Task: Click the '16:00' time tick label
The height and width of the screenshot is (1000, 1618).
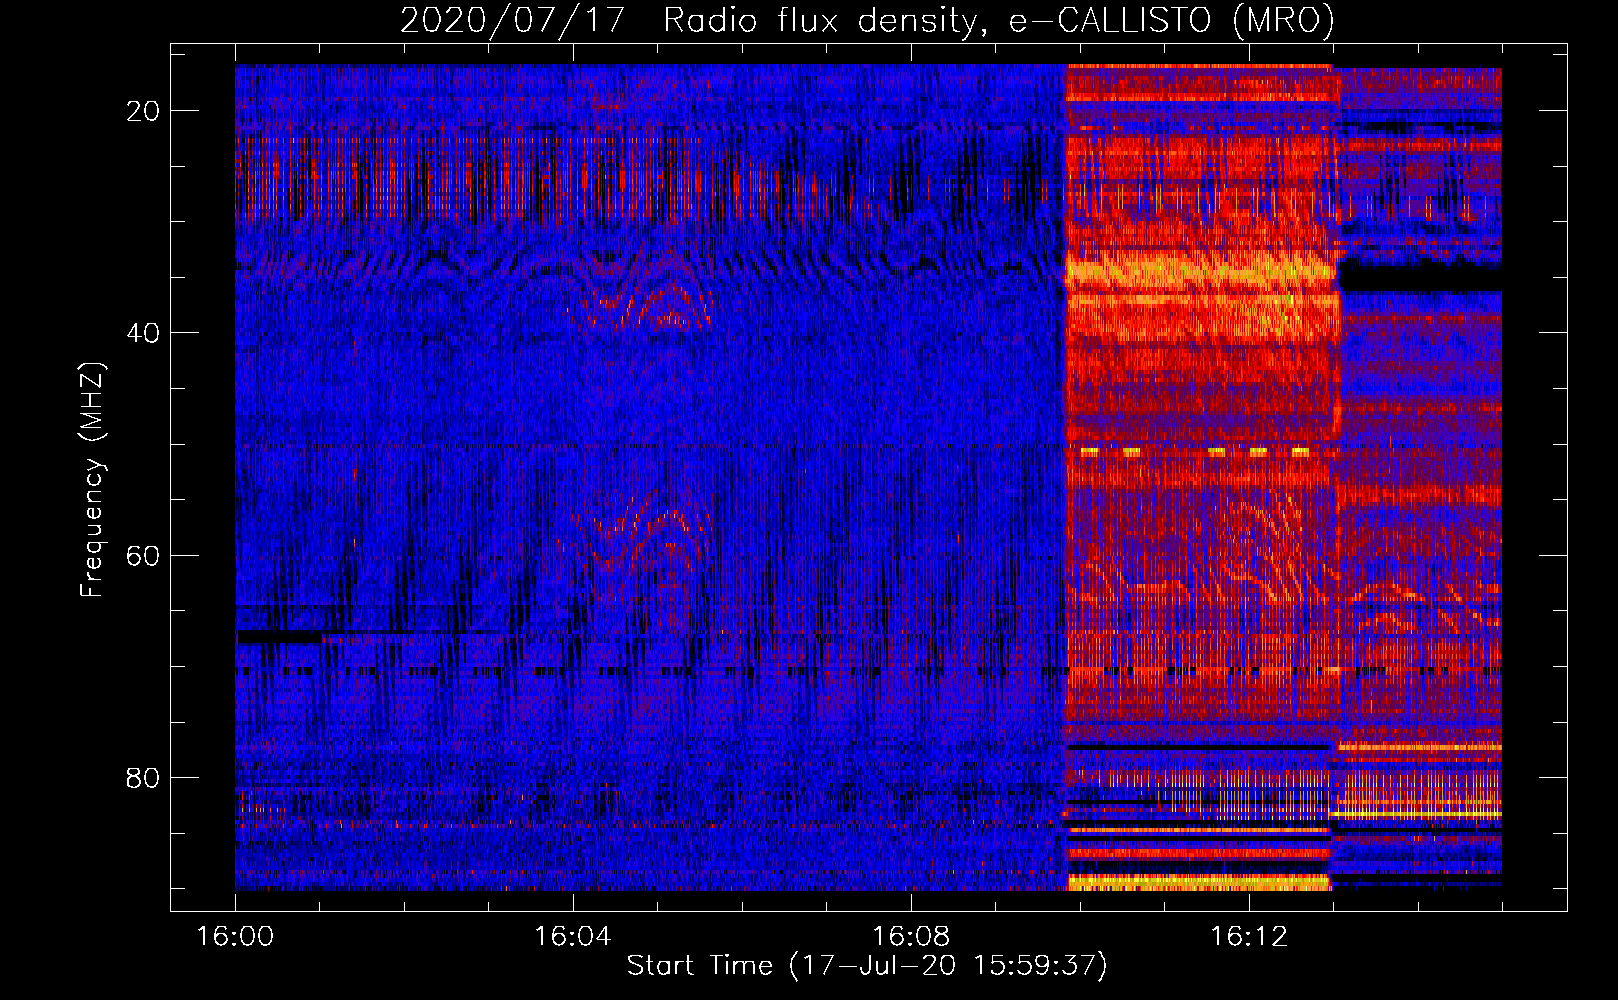Action: pyautogui.click(x=235, y=937)
